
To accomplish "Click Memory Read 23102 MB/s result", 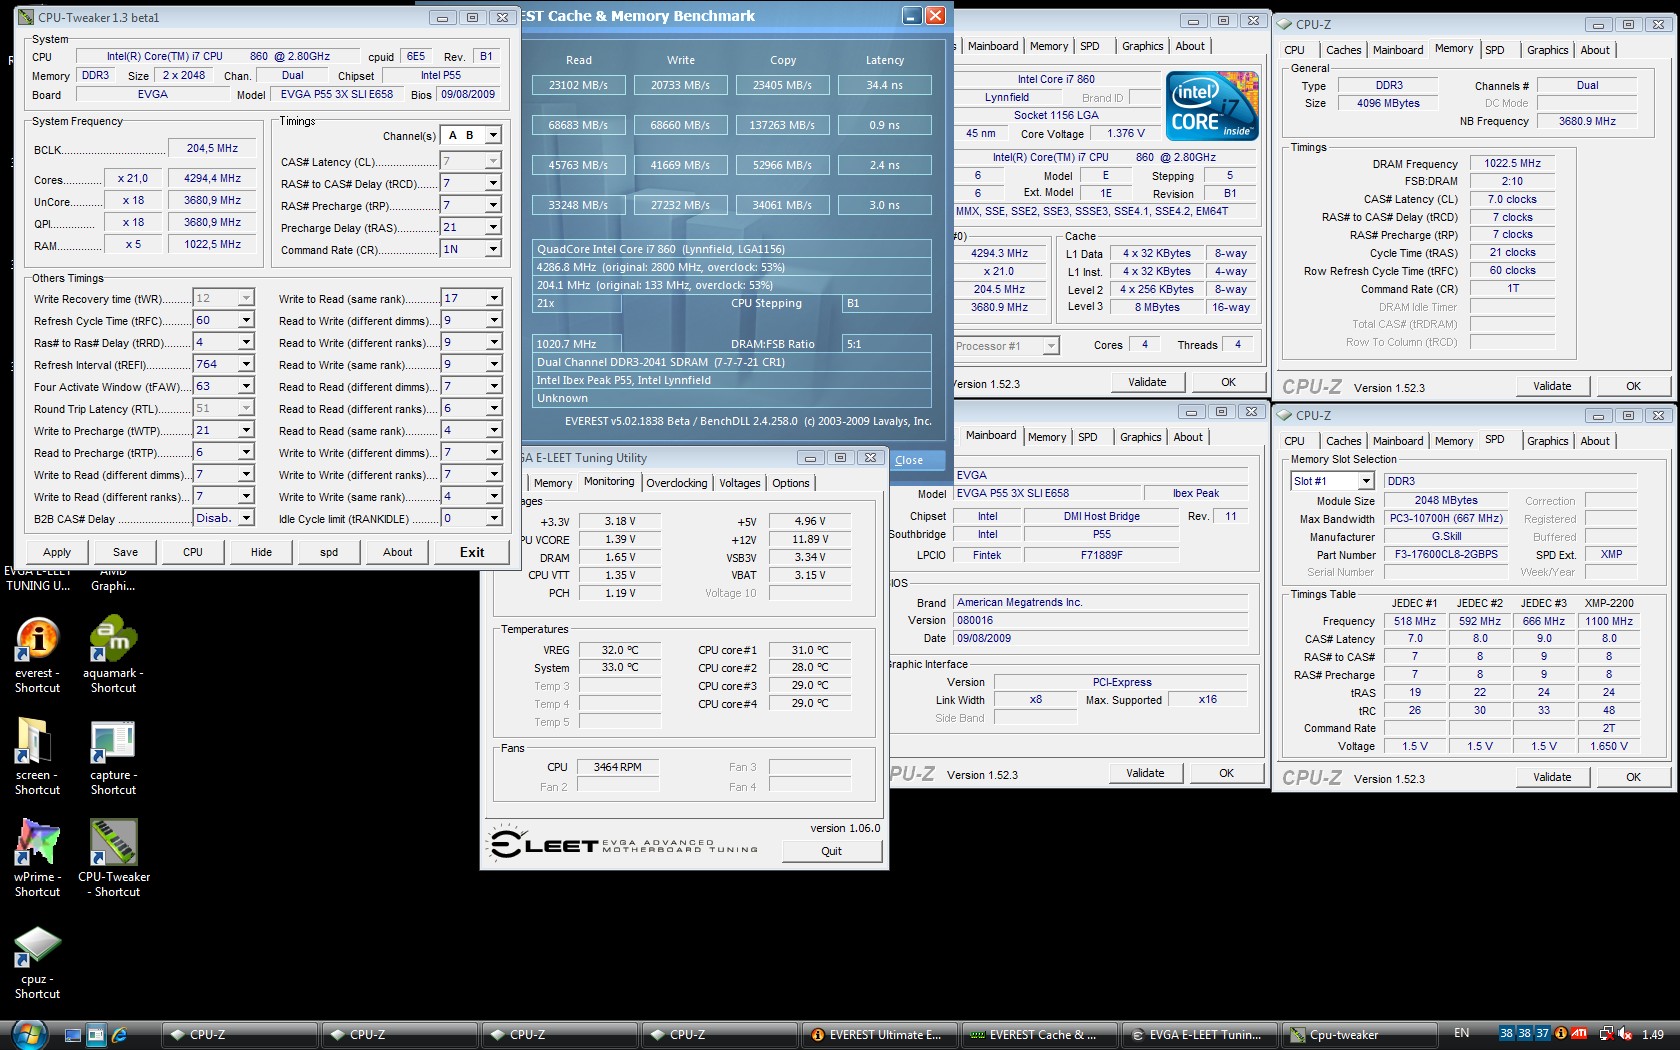I will pos(578,85).
